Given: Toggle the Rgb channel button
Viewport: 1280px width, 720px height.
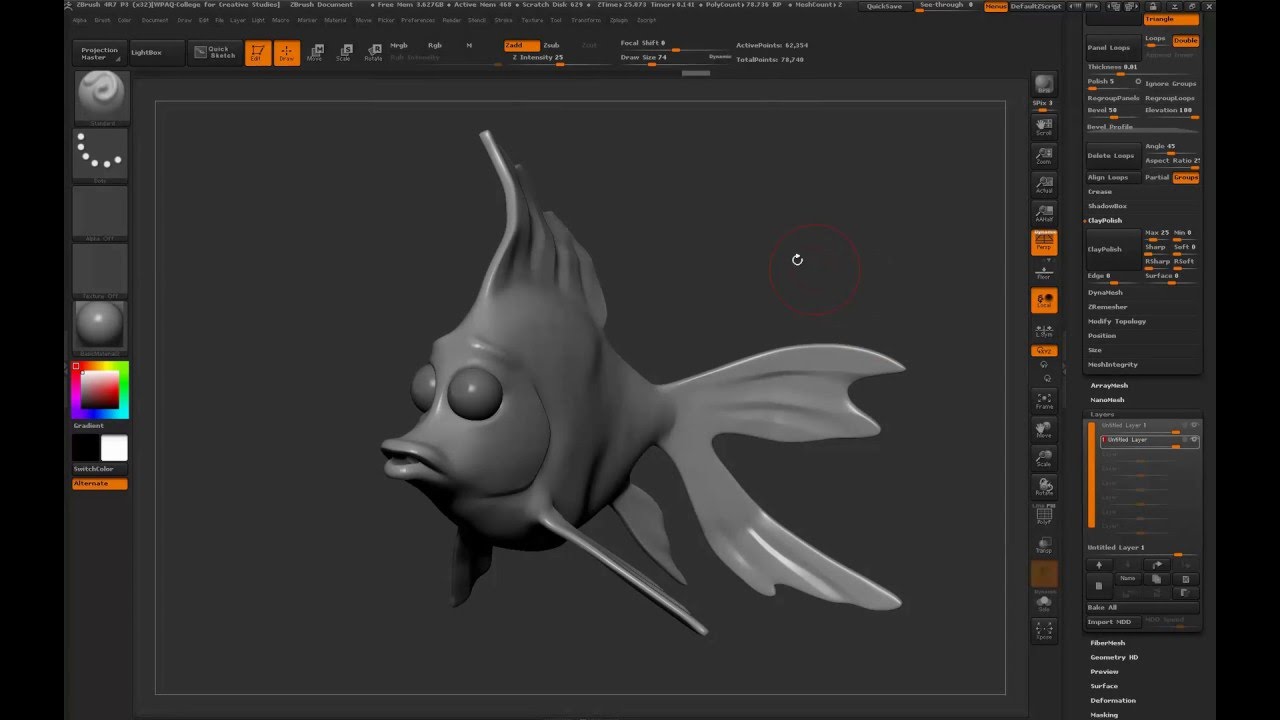Looking at the screenshot, I should [x=434, y=45].
